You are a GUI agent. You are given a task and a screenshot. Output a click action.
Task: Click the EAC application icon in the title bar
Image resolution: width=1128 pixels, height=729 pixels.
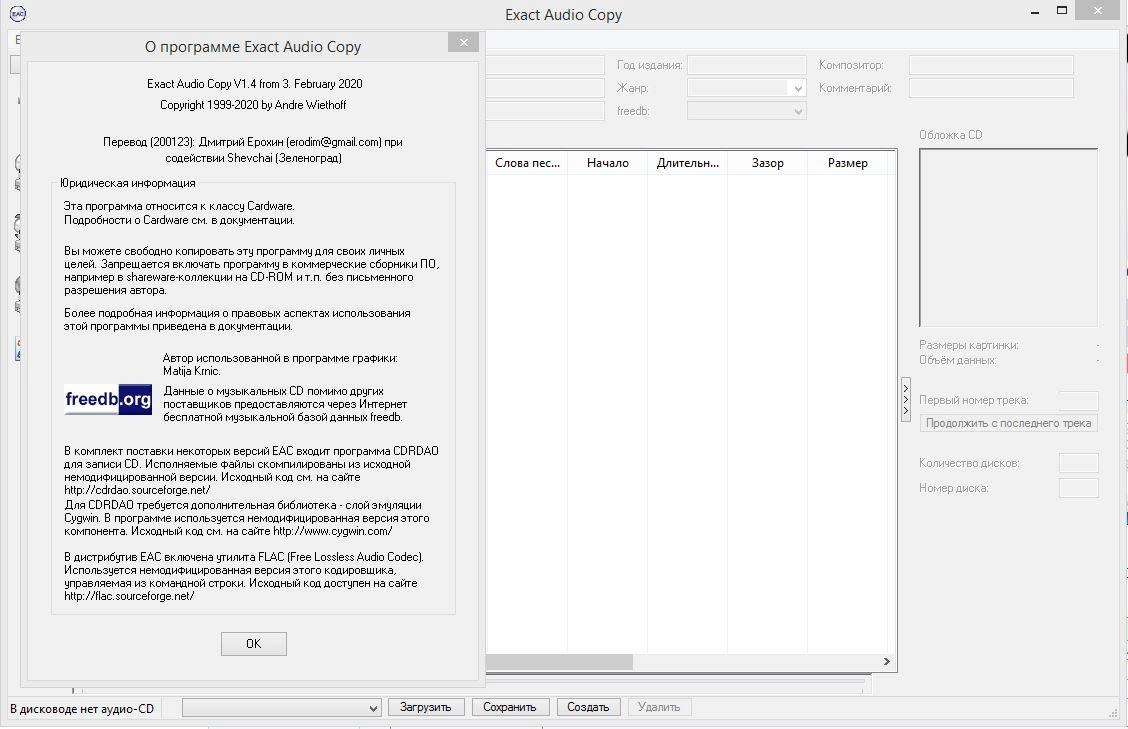17,14
